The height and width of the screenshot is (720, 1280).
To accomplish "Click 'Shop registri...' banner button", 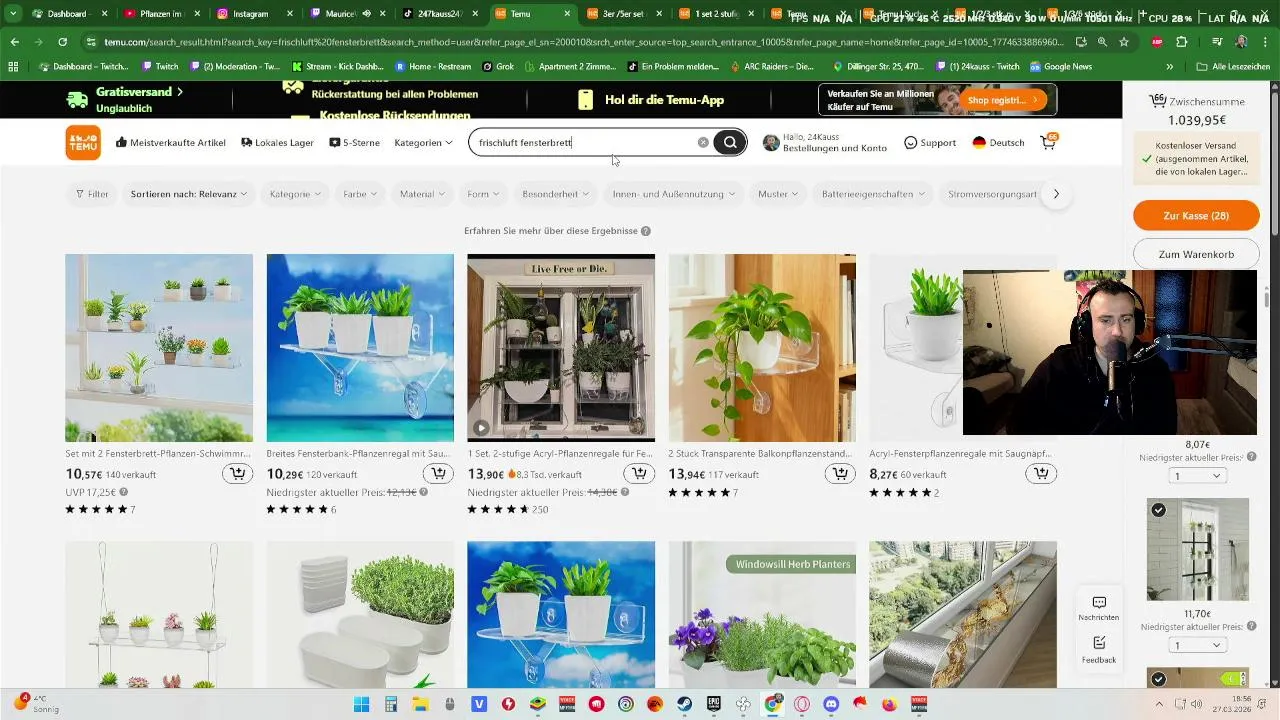I will (1003, 100).
